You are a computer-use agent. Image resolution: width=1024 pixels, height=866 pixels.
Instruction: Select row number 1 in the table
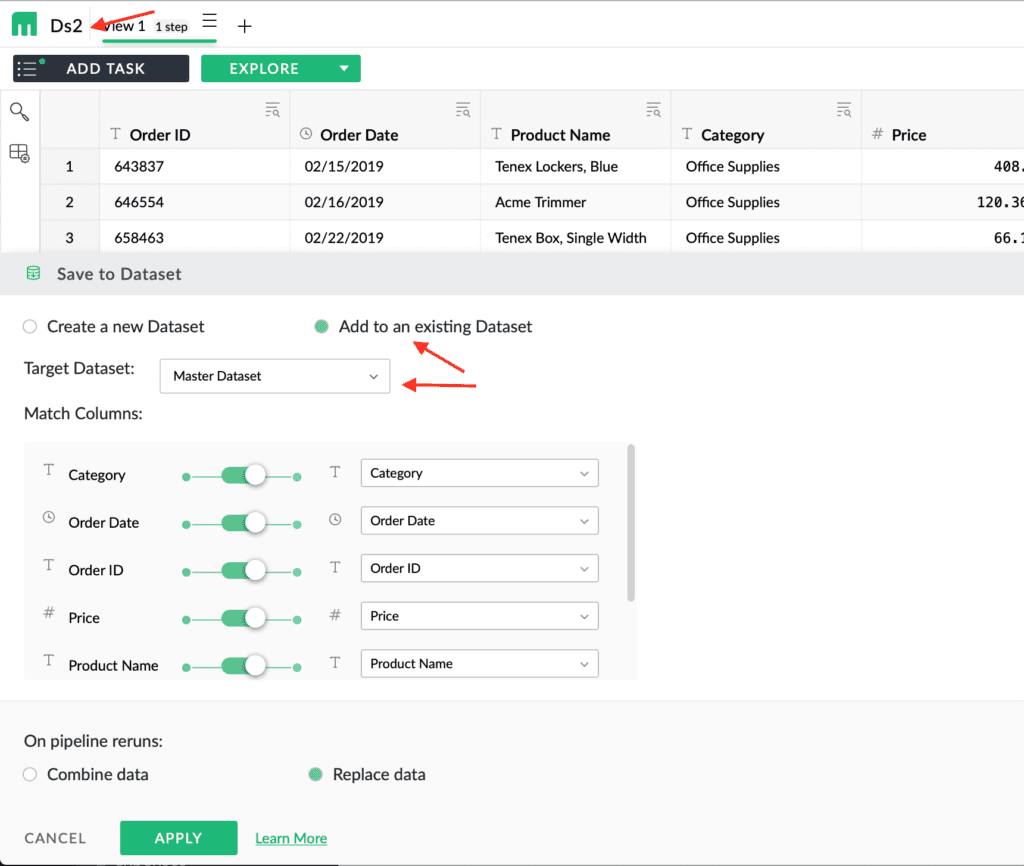coord(69,167)
